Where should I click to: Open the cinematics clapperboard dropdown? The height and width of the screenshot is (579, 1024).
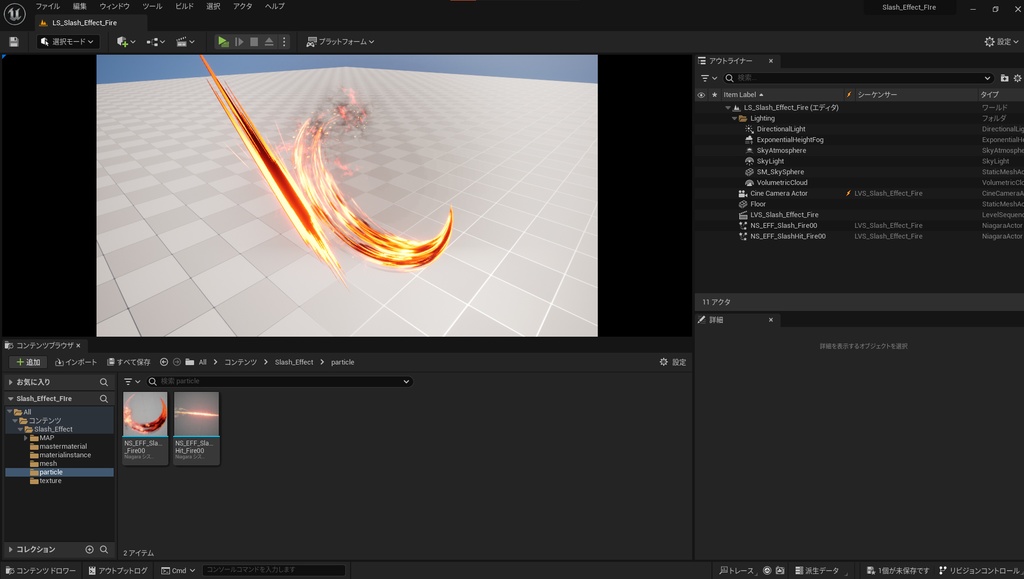(185, 42)
